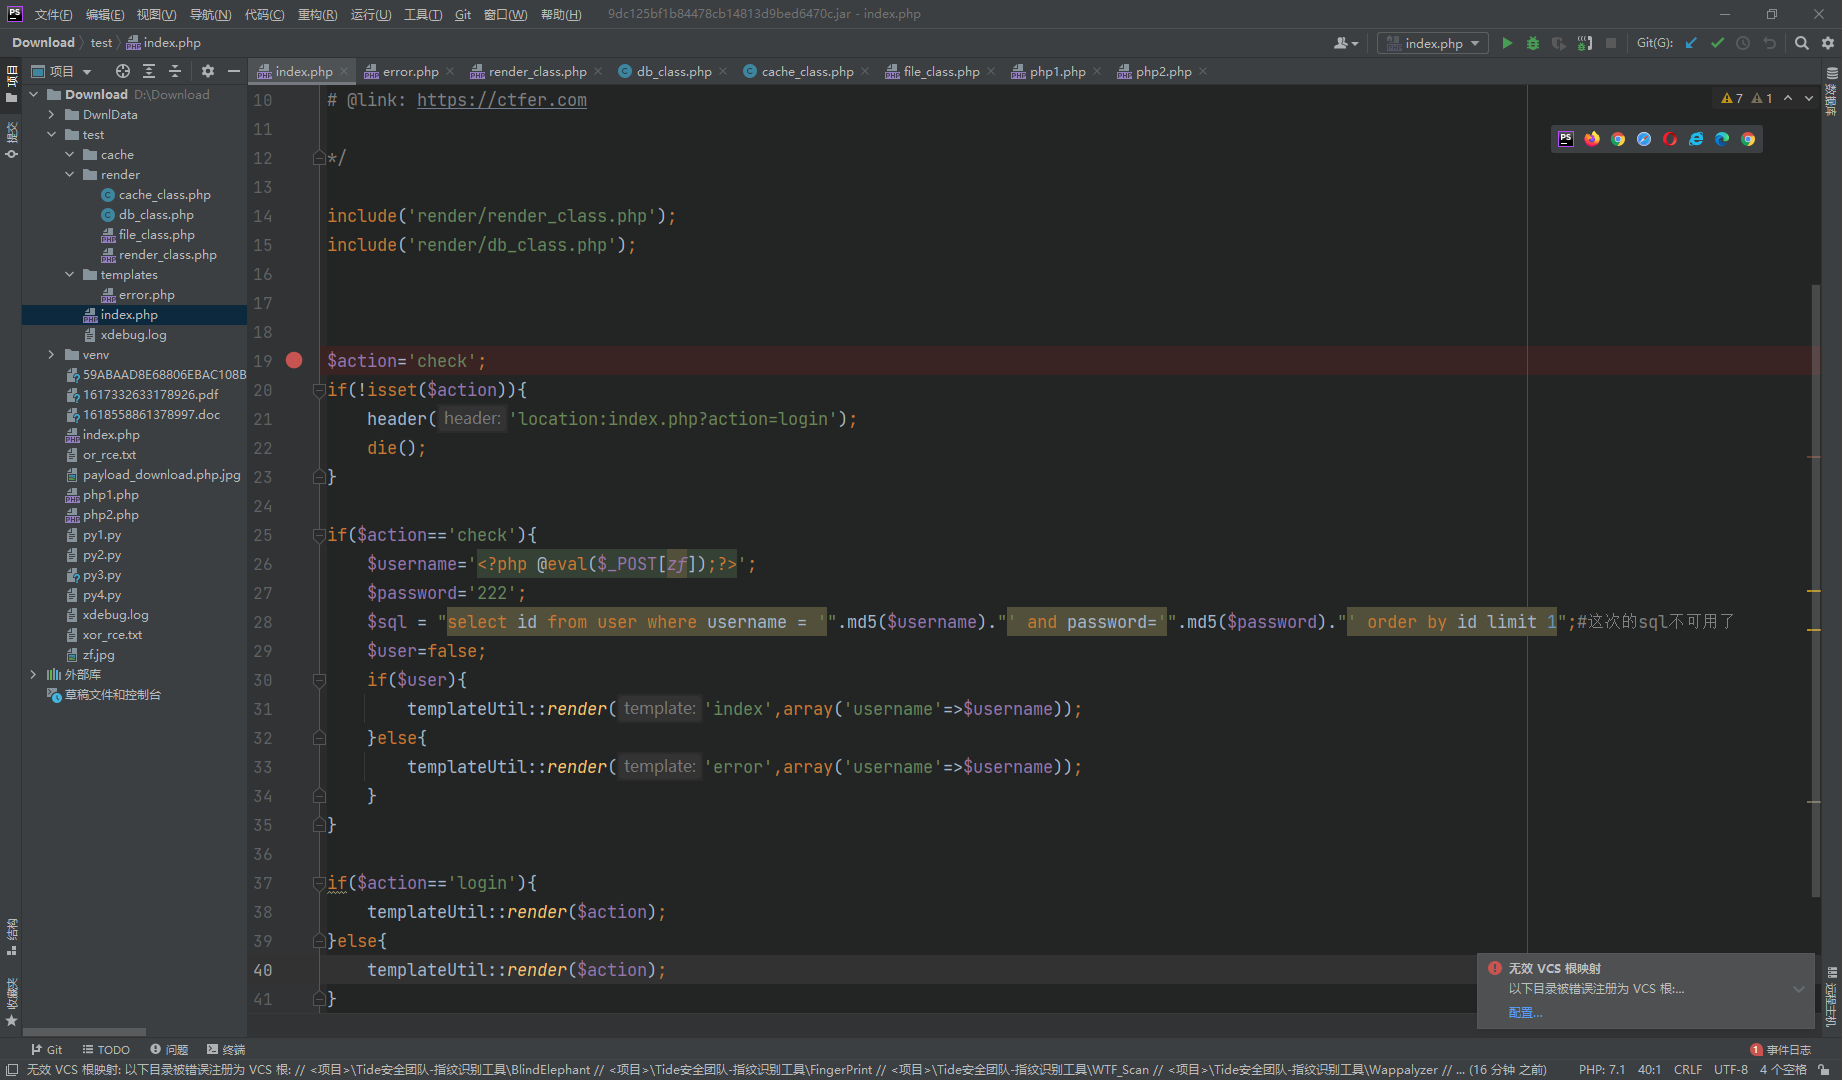Toggle the code fold marker at line 30

(319, 680)
